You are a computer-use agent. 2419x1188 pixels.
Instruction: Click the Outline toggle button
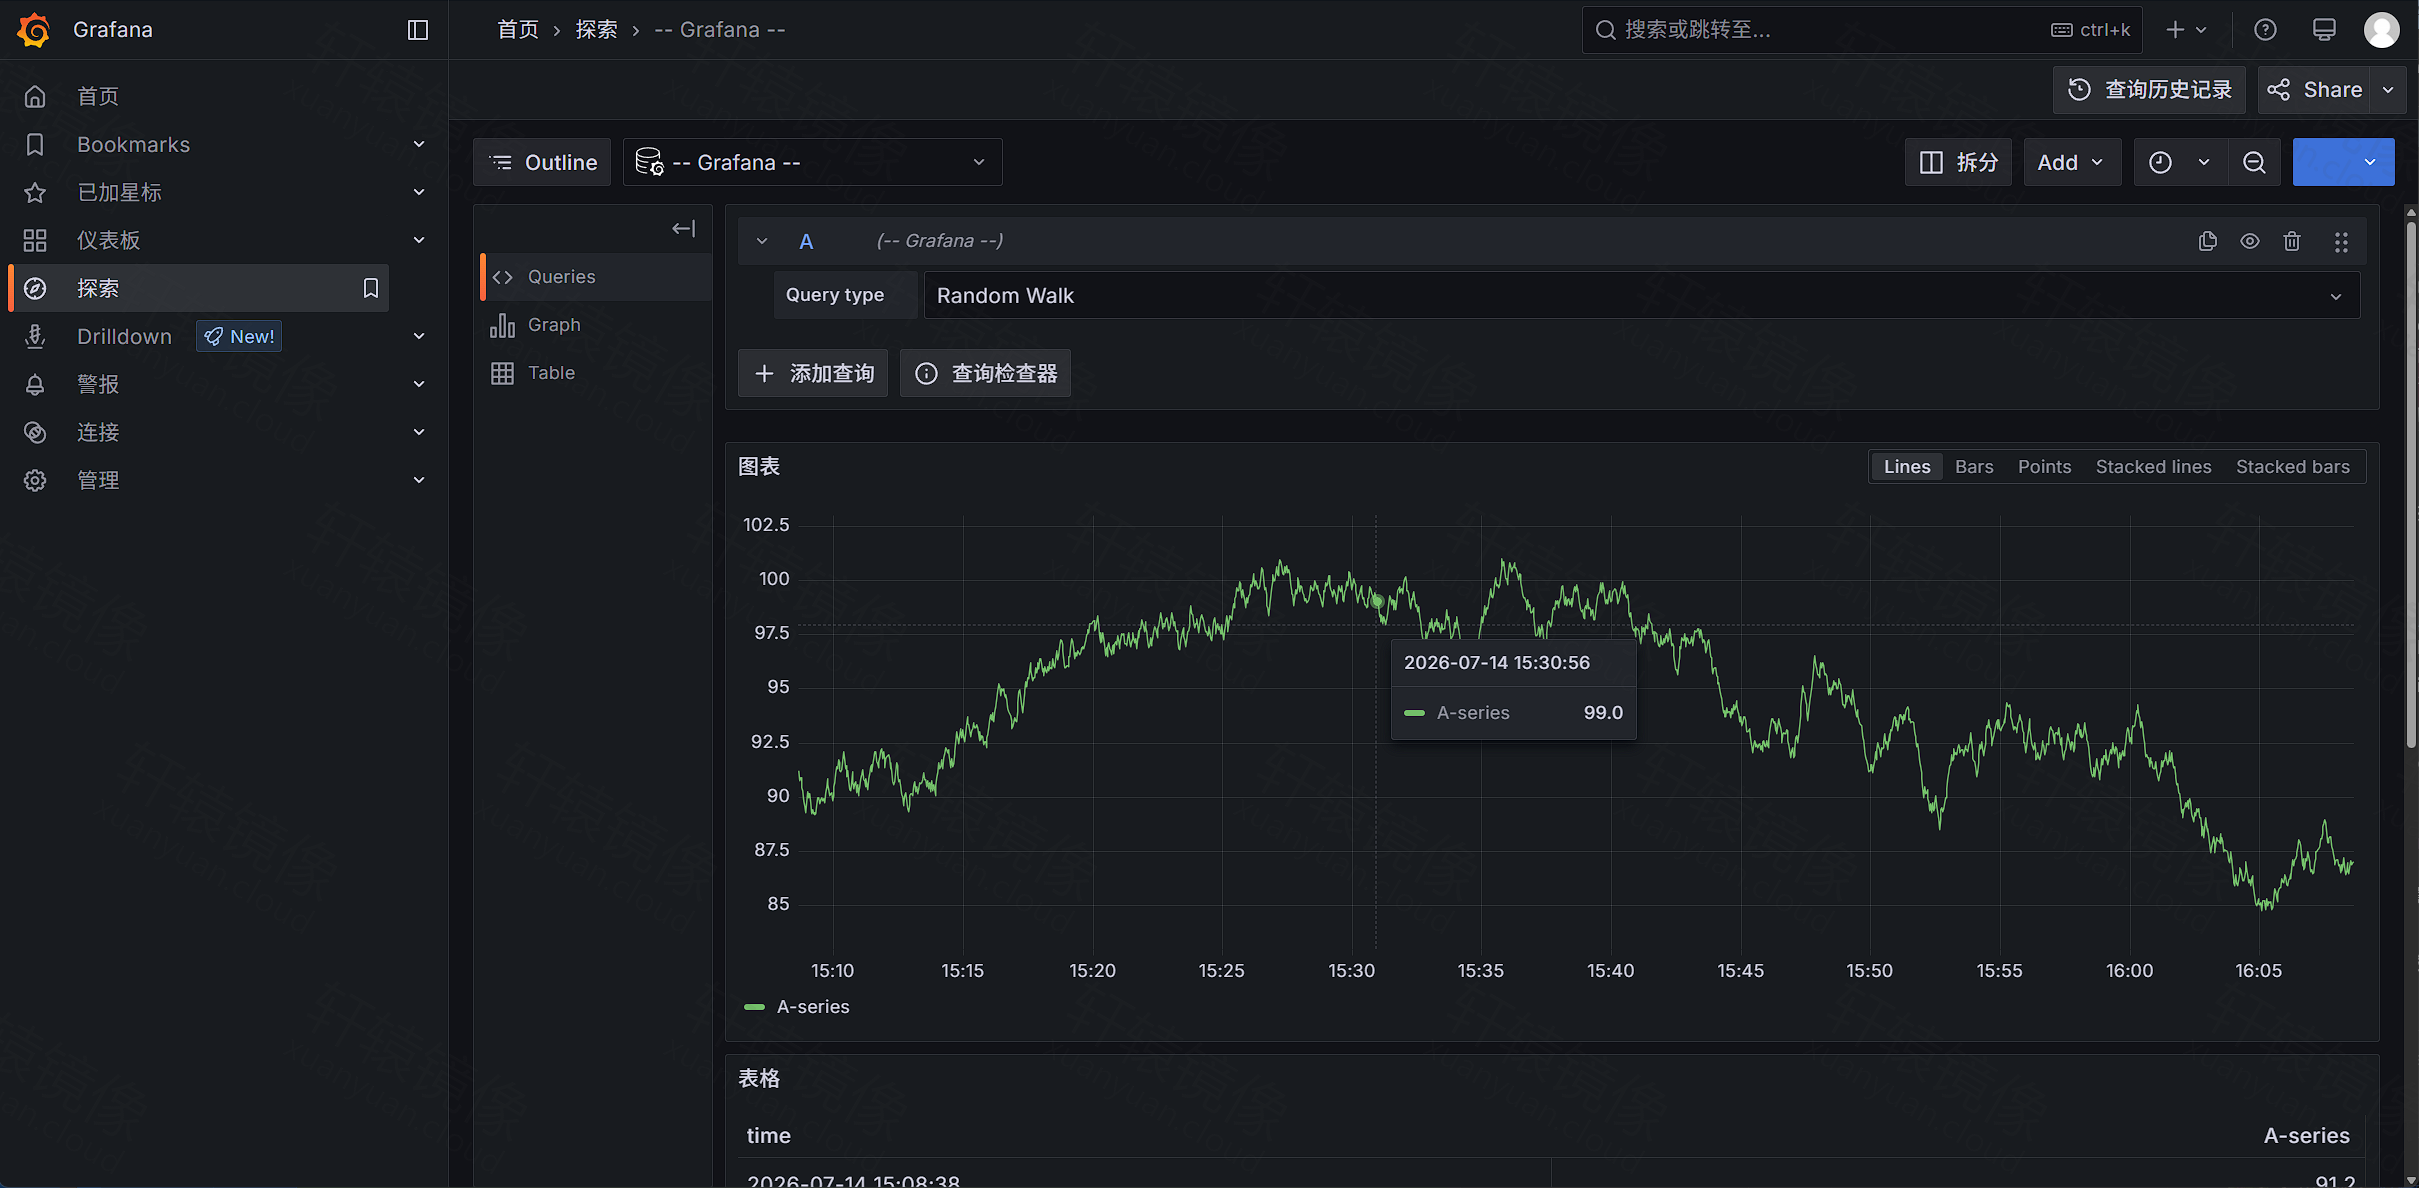(542, 162)
